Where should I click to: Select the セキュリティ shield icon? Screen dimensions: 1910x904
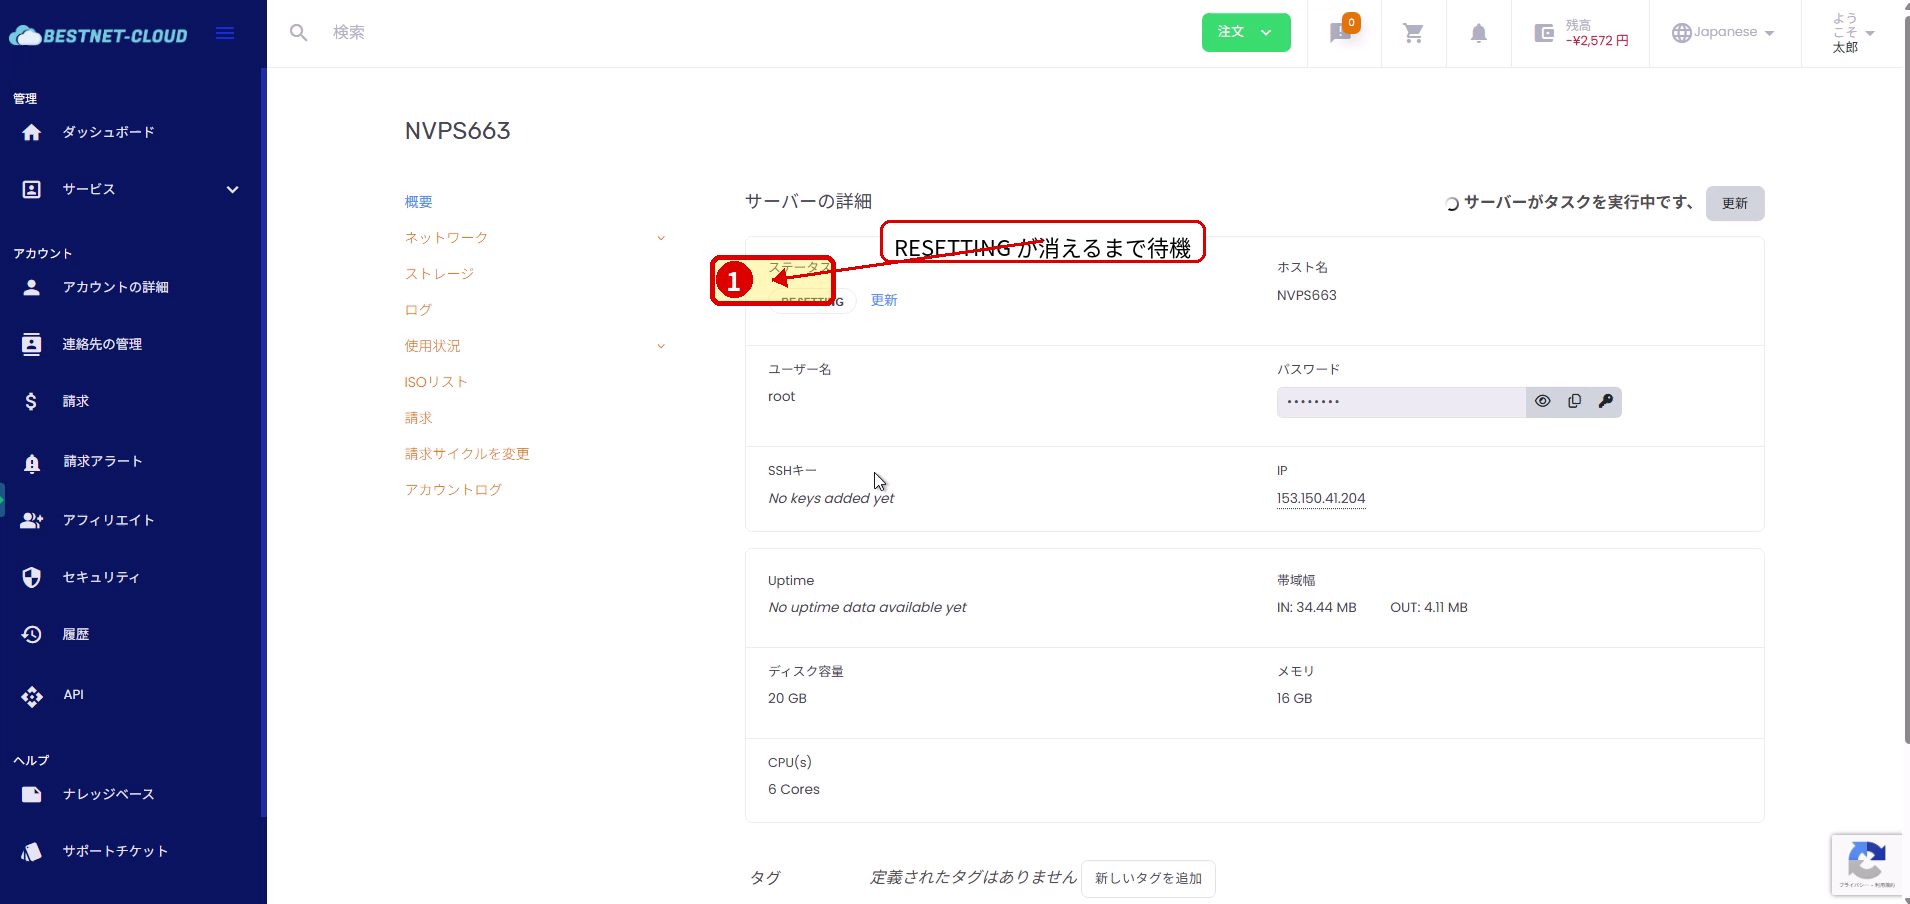point(31,577)
